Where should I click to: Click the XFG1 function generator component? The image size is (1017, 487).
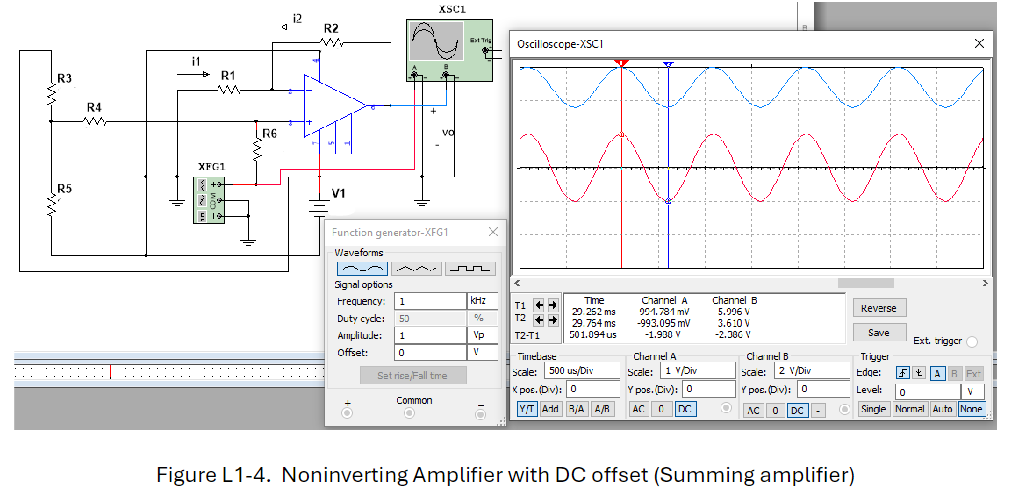[209, 200]
